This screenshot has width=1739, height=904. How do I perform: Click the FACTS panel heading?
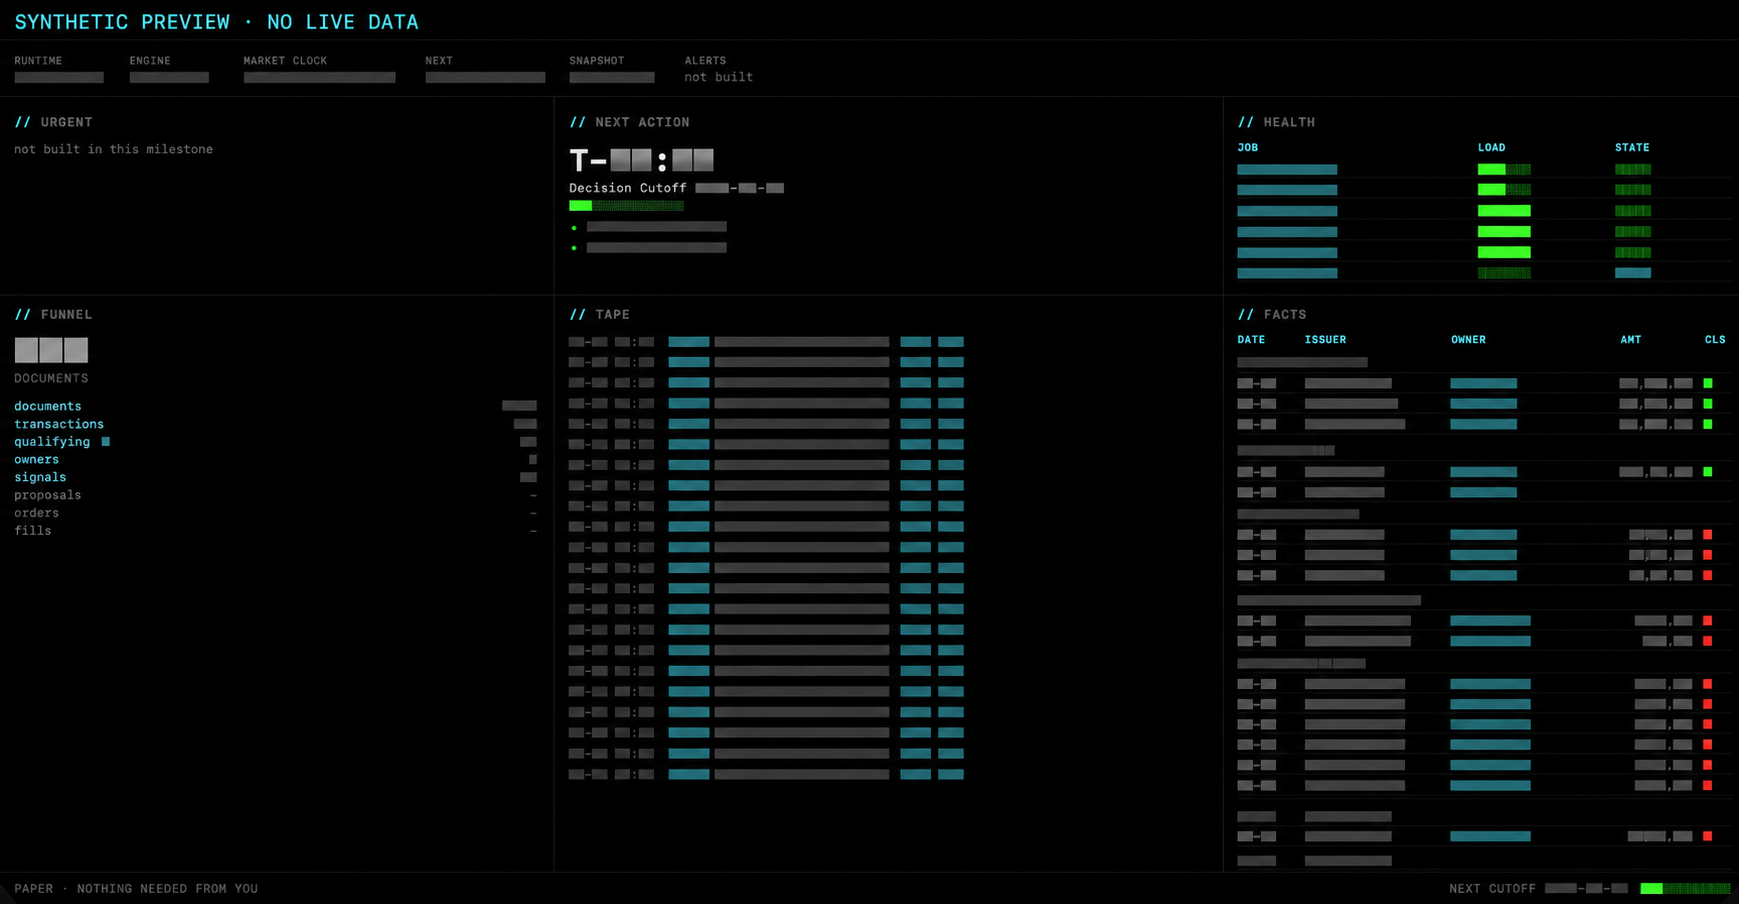pyautogui.click(x=1272, y=314)
